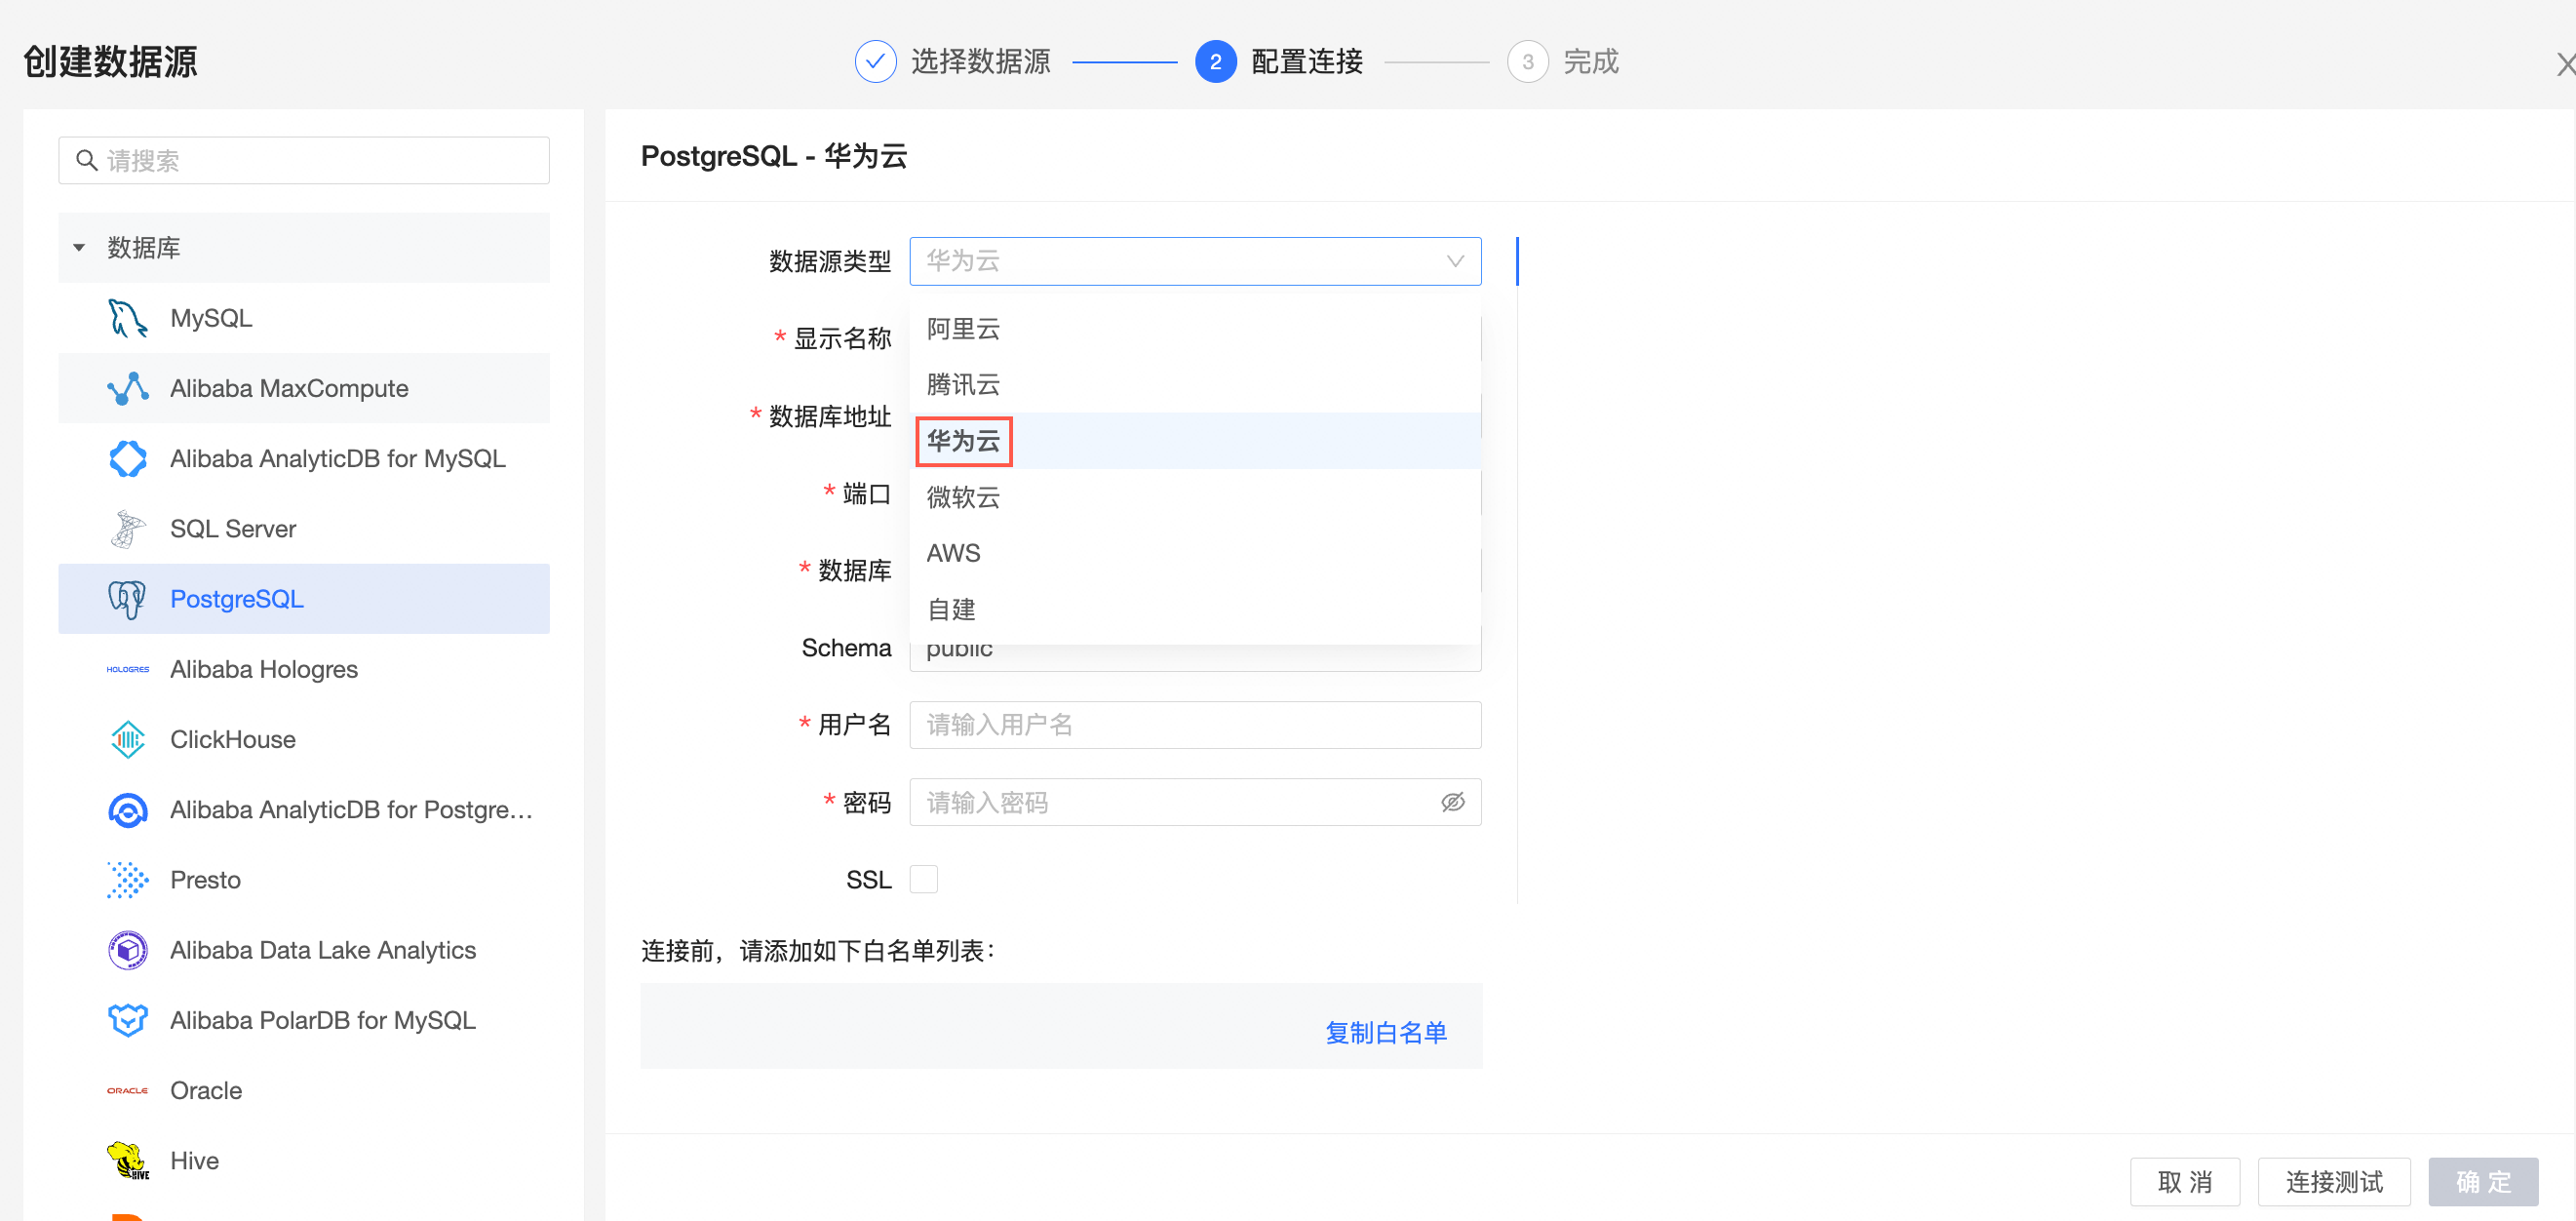Click the step 2 circle indicator
The image size is (2576, 1221).
point(1215,62)
